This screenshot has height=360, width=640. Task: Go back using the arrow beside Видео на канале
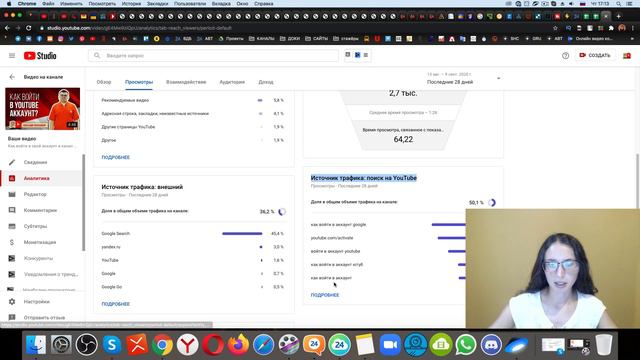click(12, 77)
